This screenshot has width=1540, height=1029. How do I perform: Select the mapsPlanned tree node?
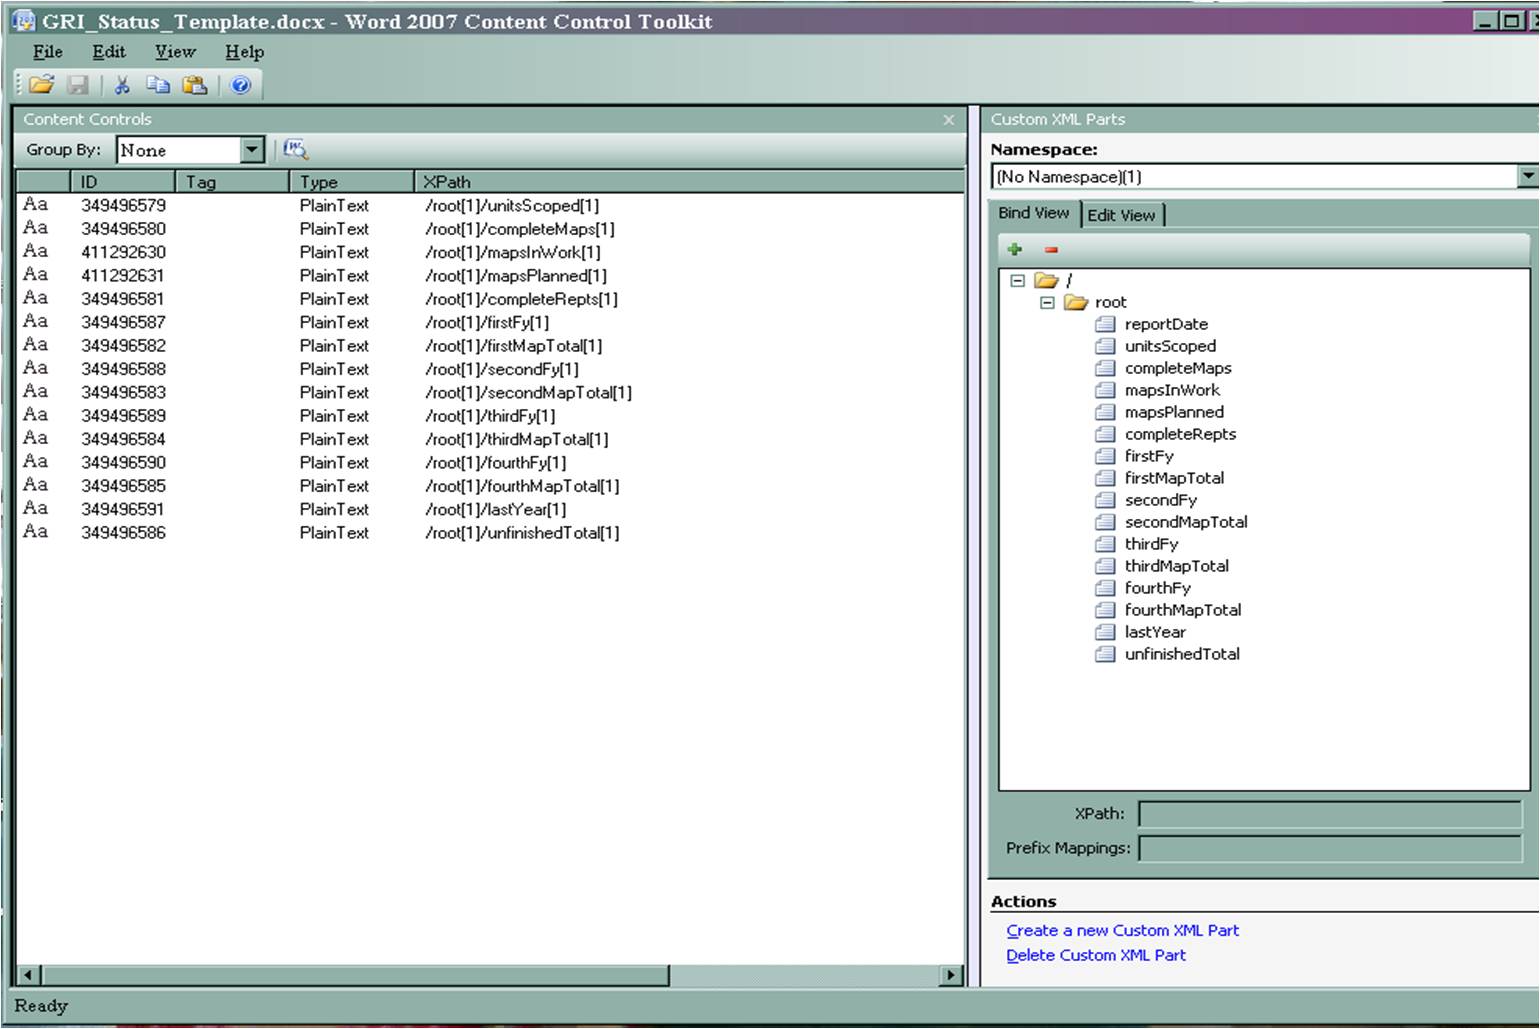coord(1174,412)
